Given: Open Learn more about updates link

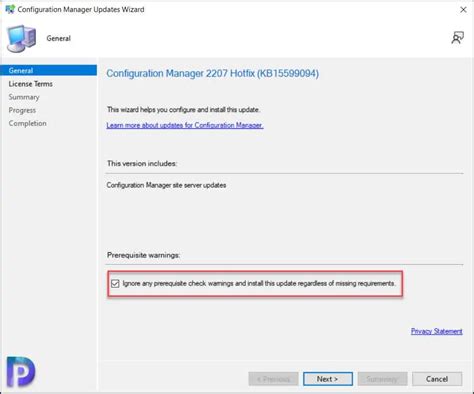Looking at the screenshot, I should coord(185,125).
